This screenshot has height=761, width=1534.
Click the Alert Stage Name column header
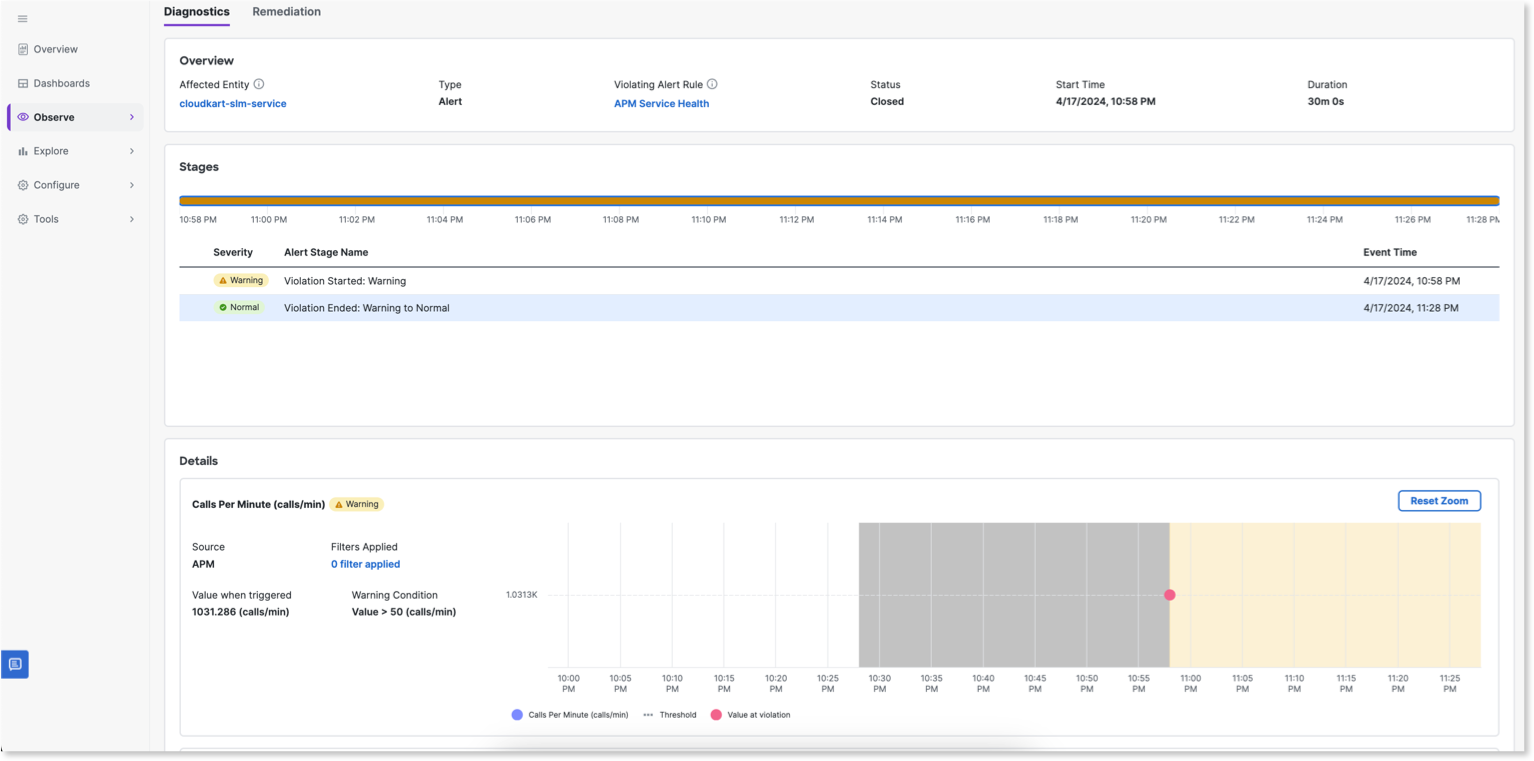[x=326, y=252]
